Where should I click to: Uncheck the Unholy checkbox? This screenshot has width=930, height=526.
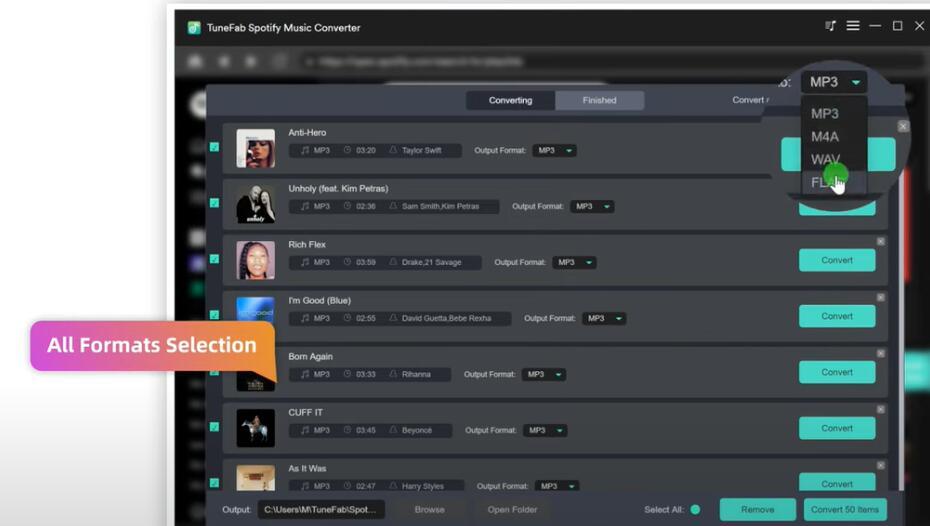(x=215, y=203)
